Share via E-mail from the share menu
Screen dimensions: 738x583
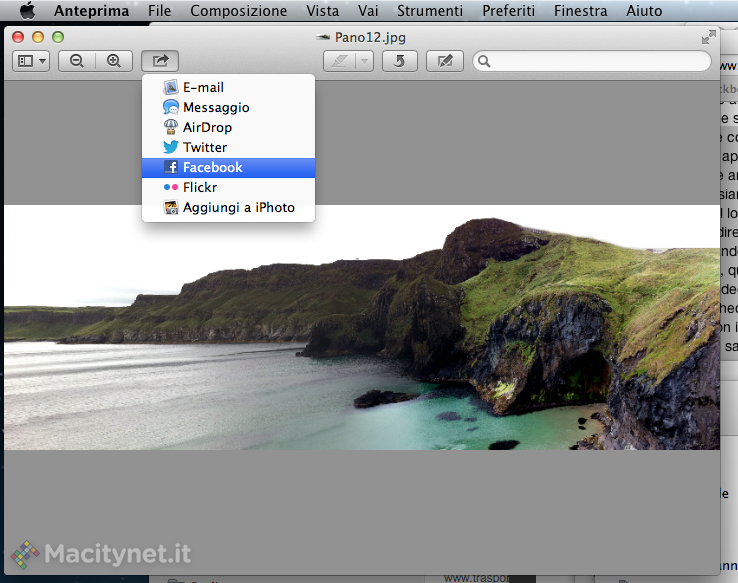pos(228,87)
